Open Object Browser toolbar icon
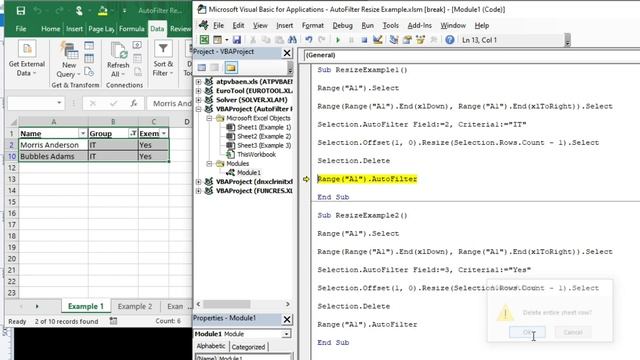This screenshot has height=360, width=640. click(420, 40)
